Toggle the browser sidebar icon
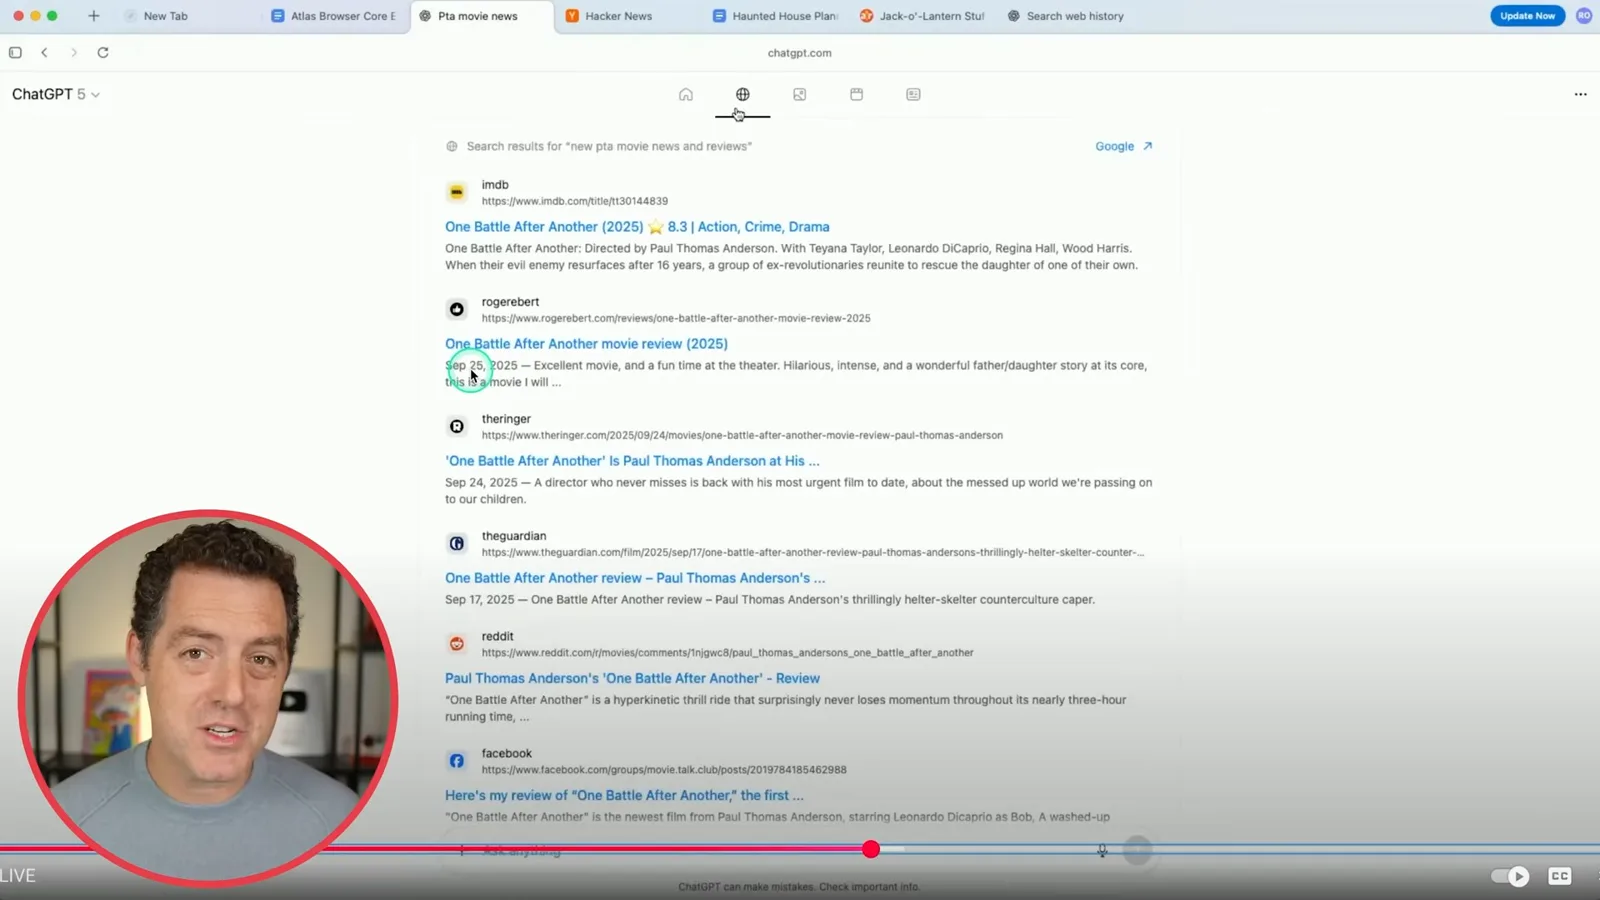 click(x=15, y=52)
